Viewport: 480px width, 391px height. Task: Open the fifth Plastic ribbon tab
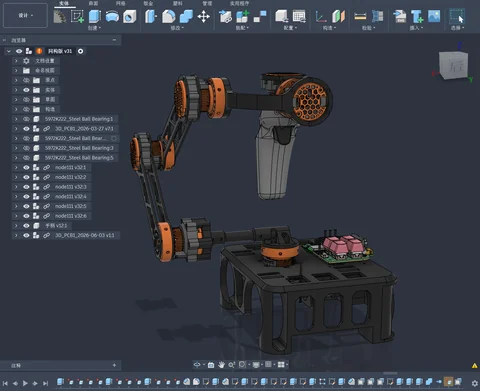tap(178, 3)
